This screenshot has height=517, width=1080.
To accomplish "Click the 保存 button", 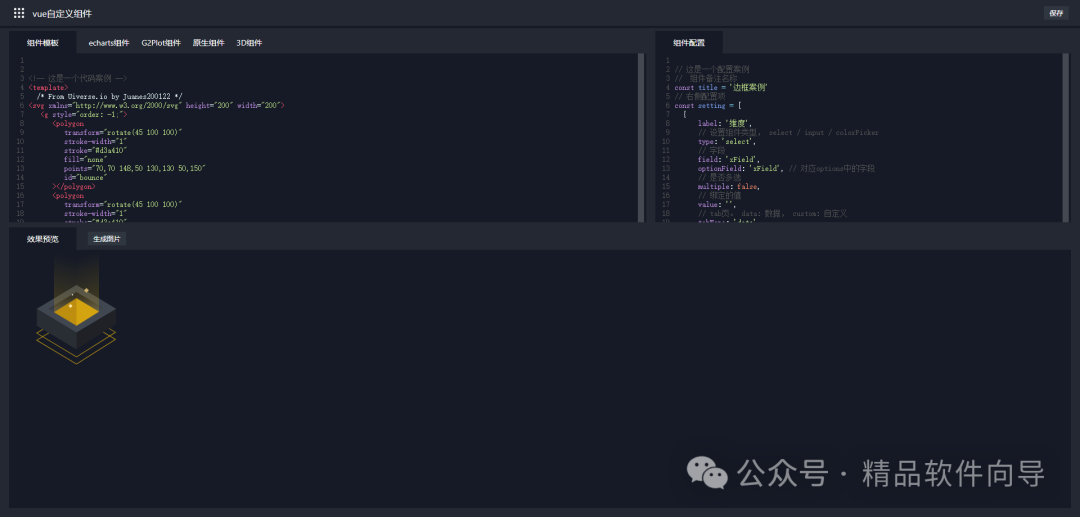I will [x=1056, y=13].
